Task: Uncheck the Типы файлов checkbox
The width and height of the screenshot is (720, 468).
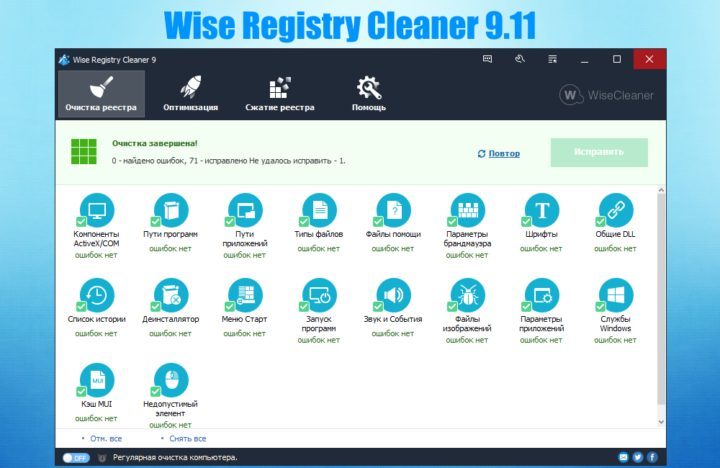Action: [x=303, y=222]
